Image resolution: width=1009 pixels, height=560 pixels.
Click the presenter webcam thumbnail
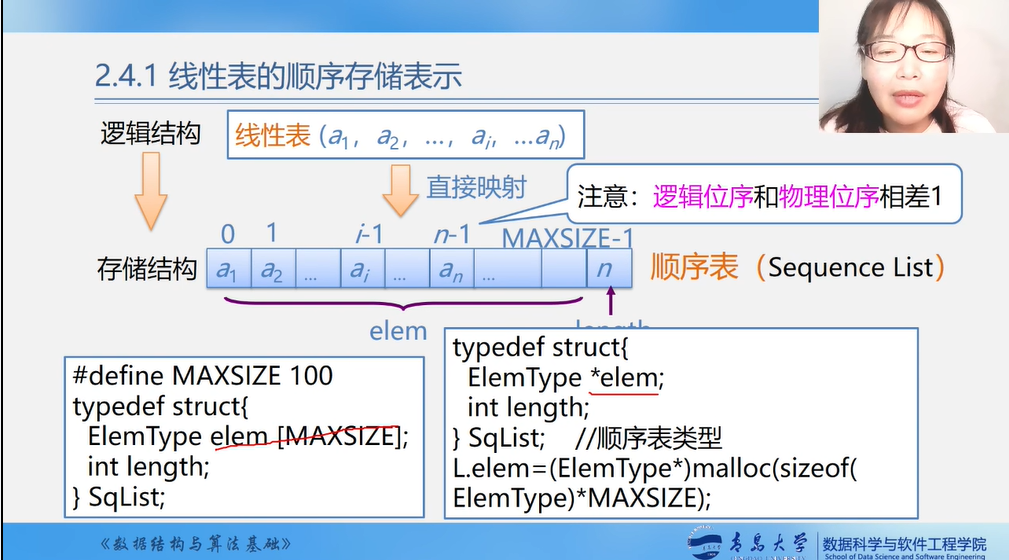pos(913,66)
